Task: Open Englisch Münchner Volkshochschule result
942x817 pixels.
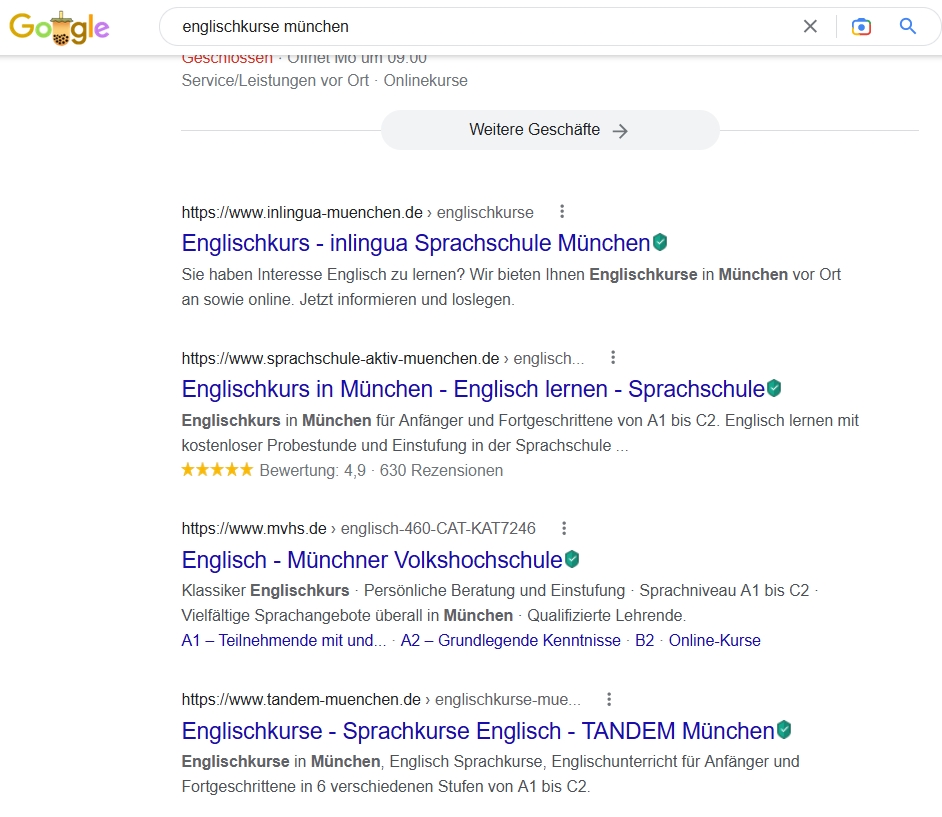Action: [371, 560]
